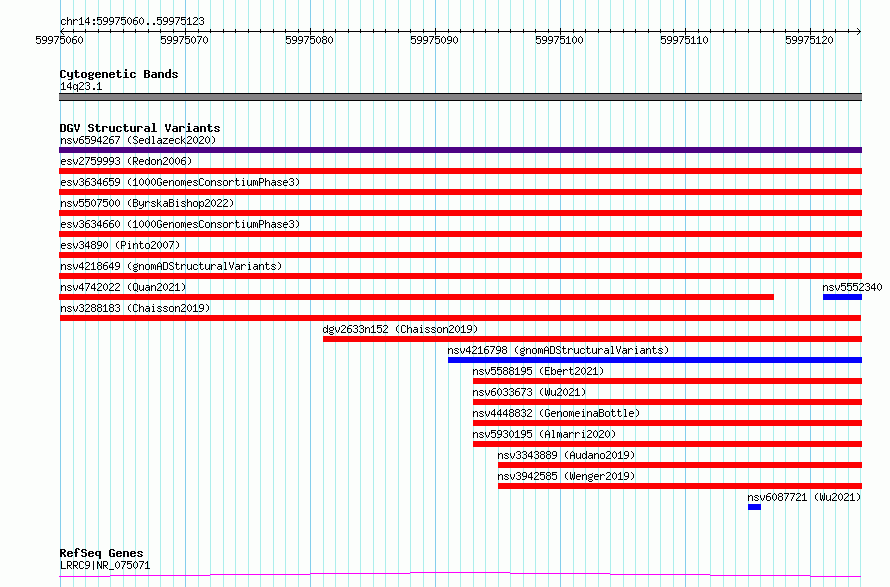The width and height of the screenshot is (890, 587).
Task: Open variant nsv5507500 (ByrskaBishop2022)
Action: 147,203
